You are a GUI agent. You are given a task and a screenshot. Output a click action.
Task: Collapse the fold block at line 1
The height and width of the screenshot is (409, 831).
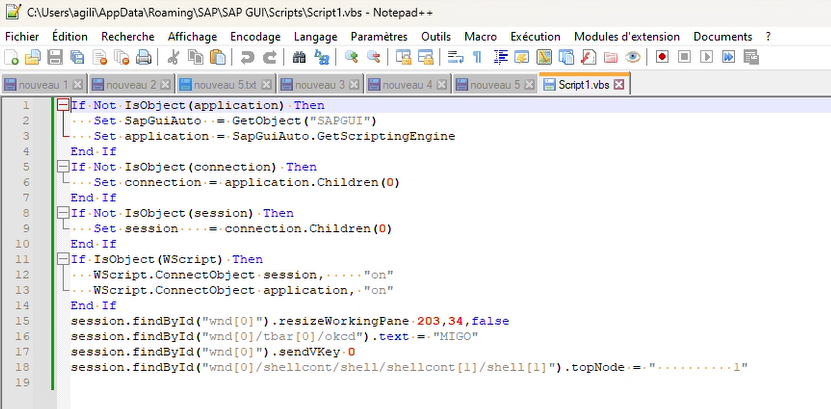coord(63,105)
